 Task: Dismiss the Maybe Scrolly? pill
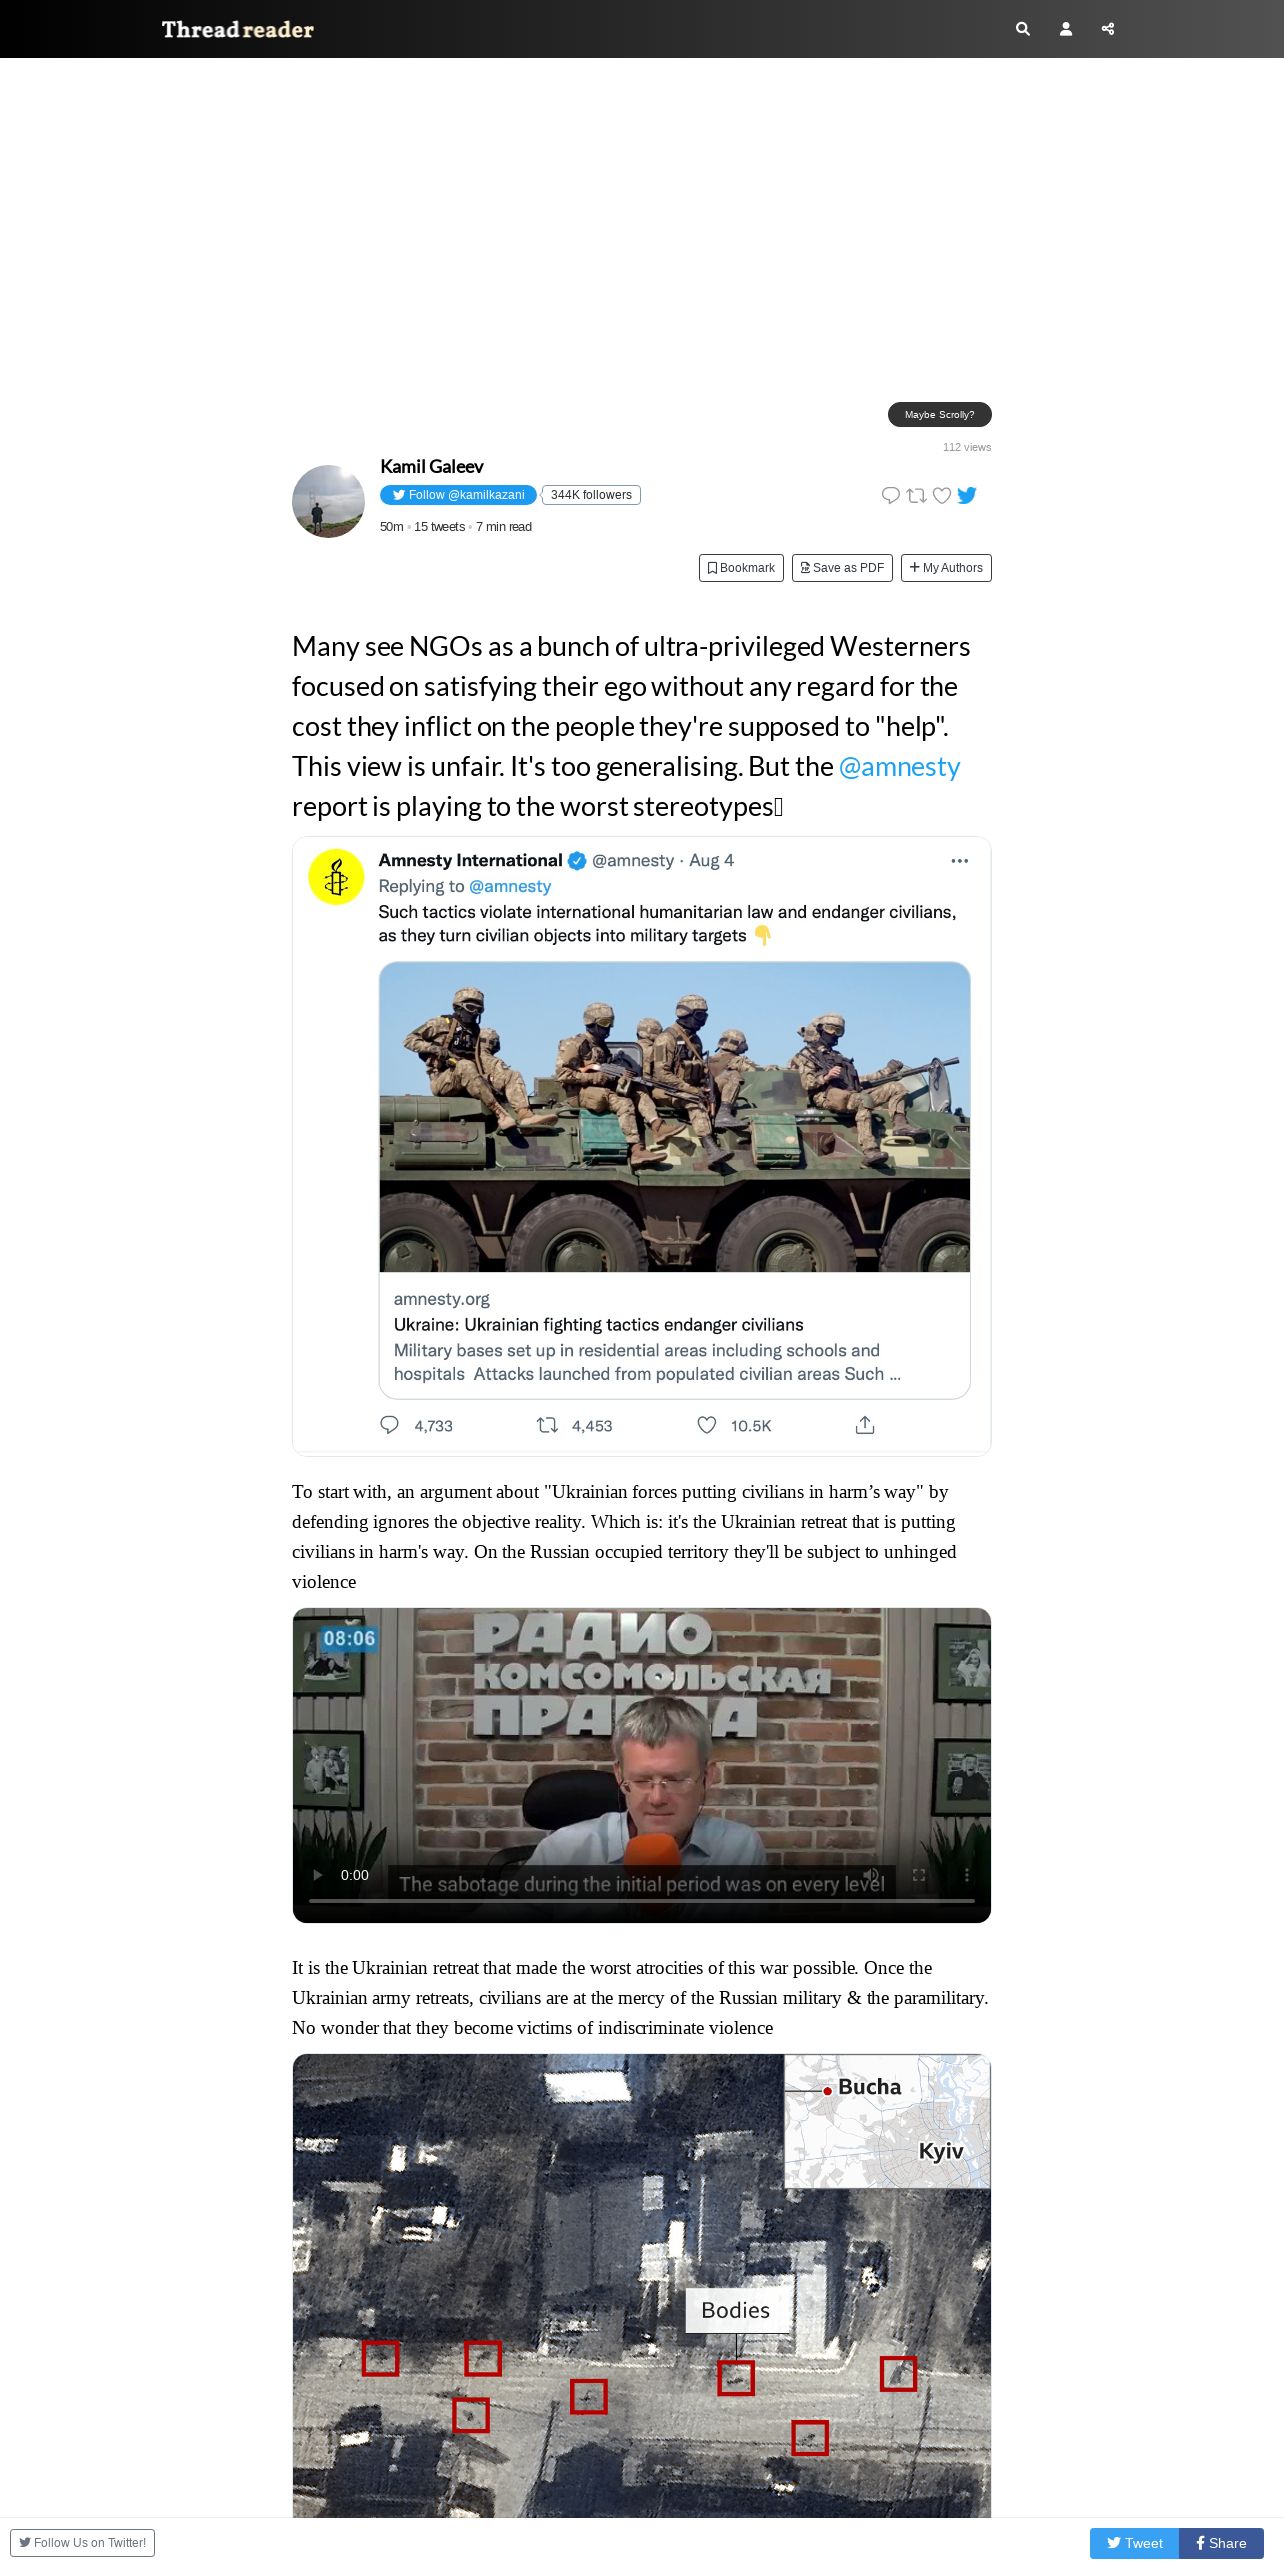(x=939, y=415)
